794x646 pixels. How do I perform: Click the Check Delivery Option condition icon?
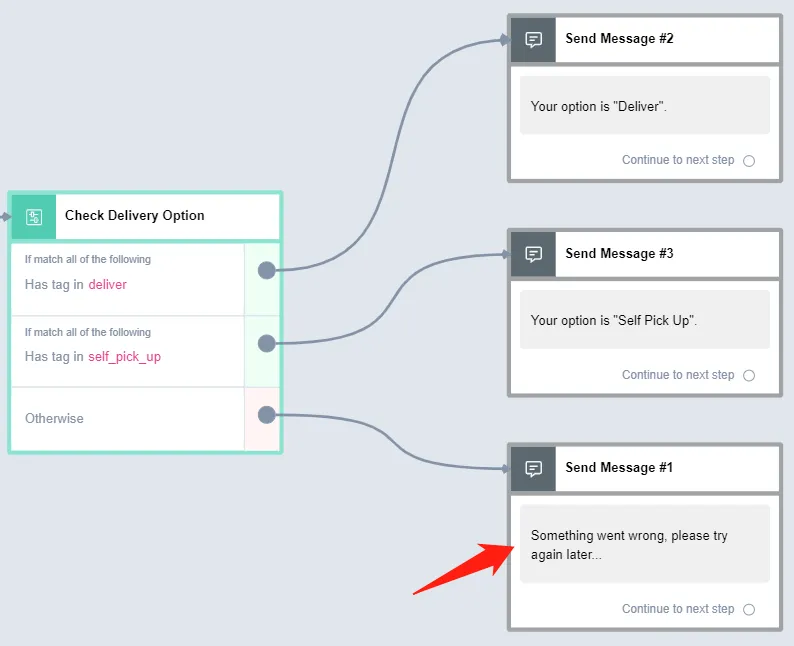click(x=34, y=217)
